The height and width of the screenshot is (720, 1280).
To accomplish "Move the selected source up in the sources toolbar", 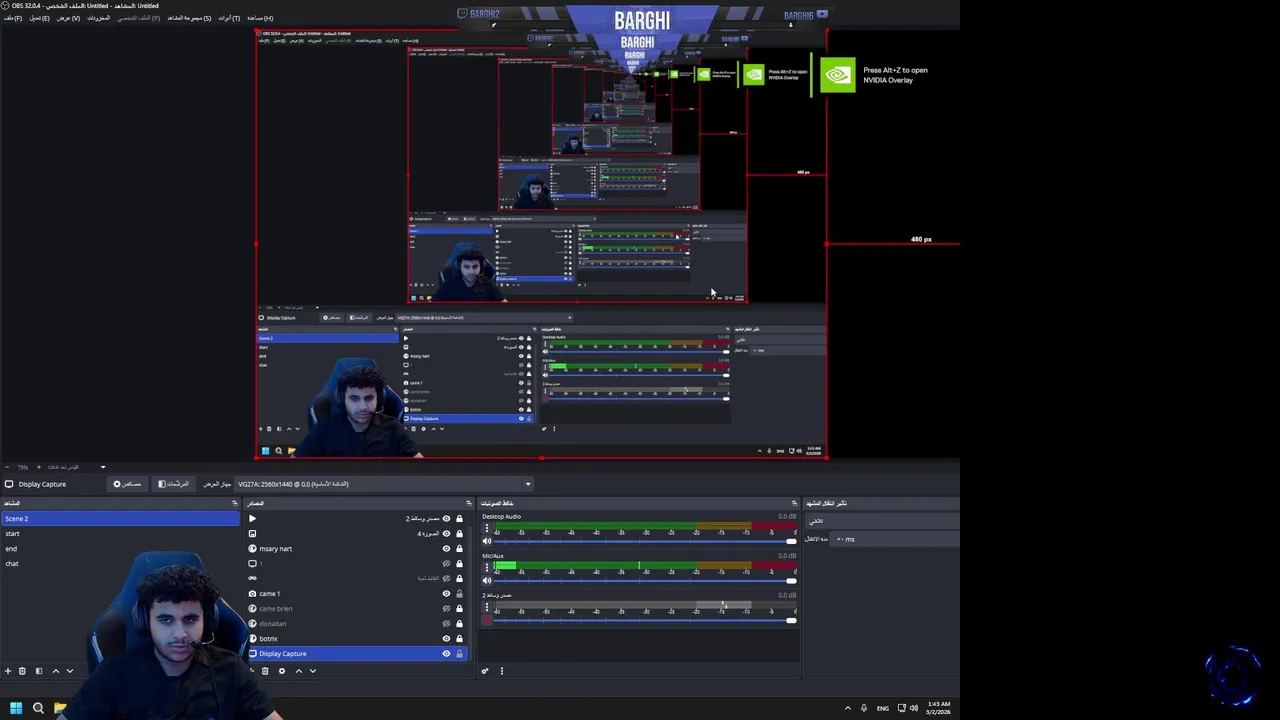I will point(298,671).
